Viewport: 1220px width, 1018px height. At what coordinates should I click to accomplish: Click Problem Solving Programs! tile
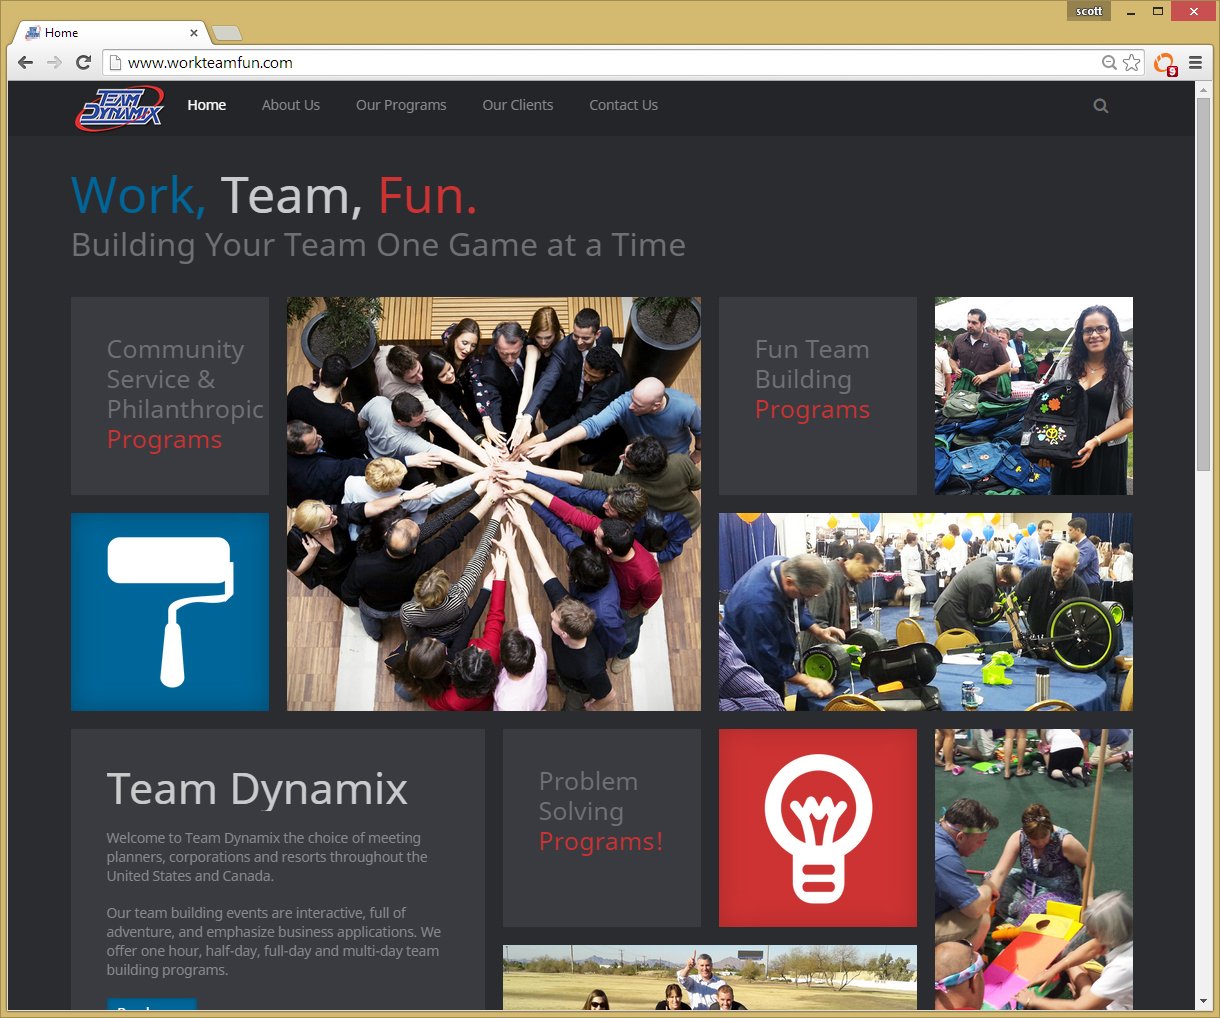tap(602, 828)
